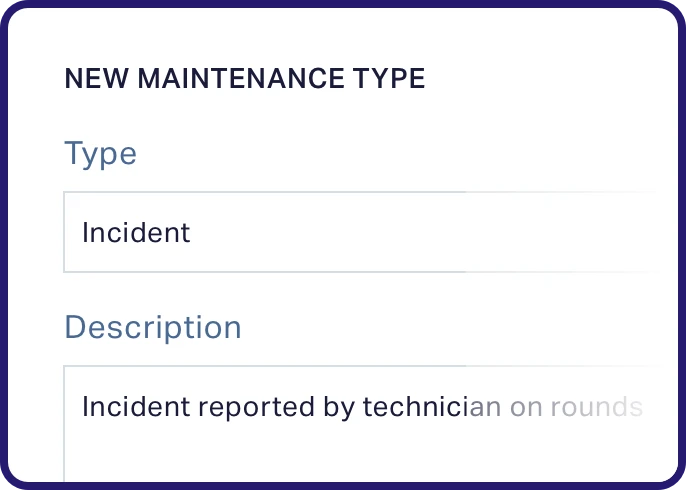Place cursor right after "Incident" in Type field

pos(191,233)
